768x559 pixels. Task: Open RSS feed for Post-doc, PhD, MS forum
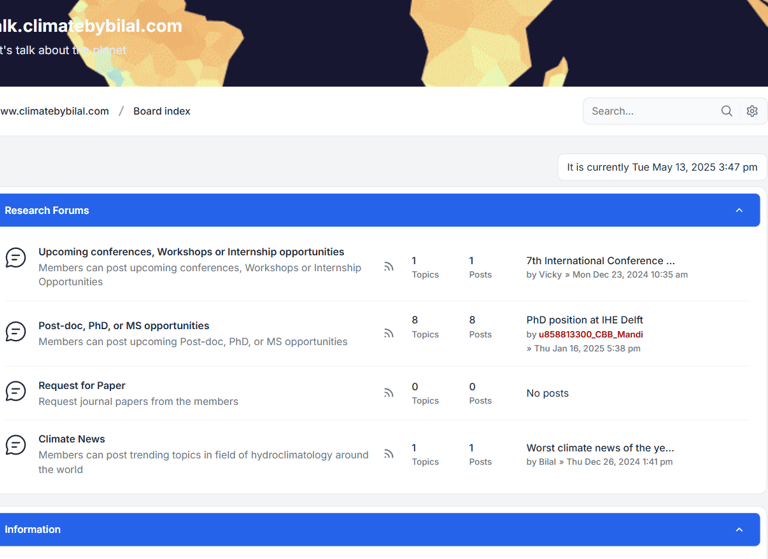tap(388, 334)
